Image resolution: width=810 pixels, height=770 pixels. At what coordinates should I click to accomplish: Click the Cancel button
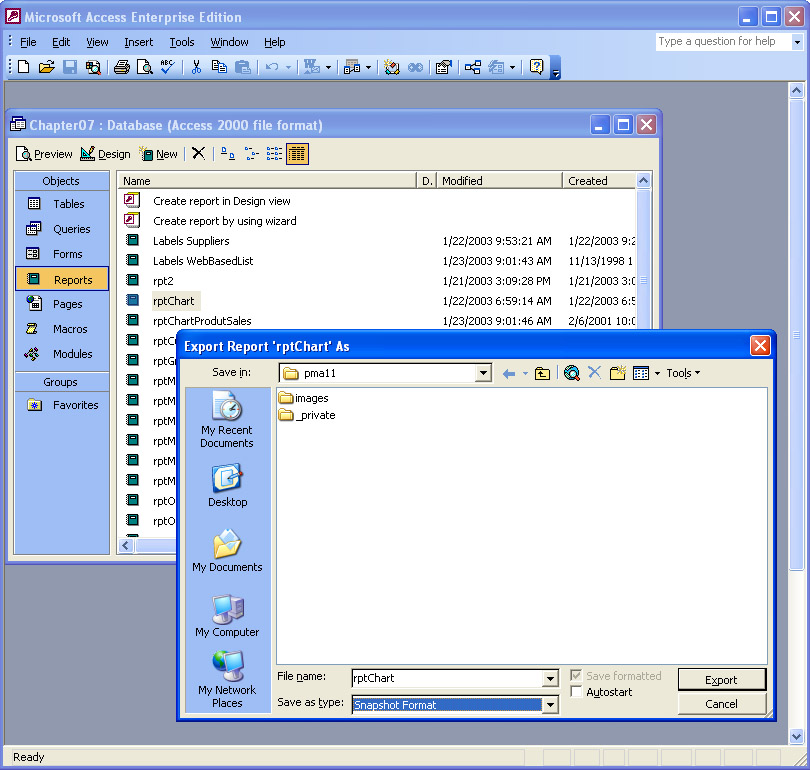[721, 704]
